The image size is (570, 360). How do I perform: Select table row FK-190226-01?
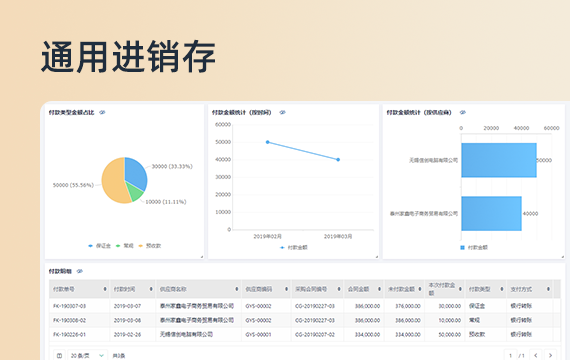pos(305,334)
